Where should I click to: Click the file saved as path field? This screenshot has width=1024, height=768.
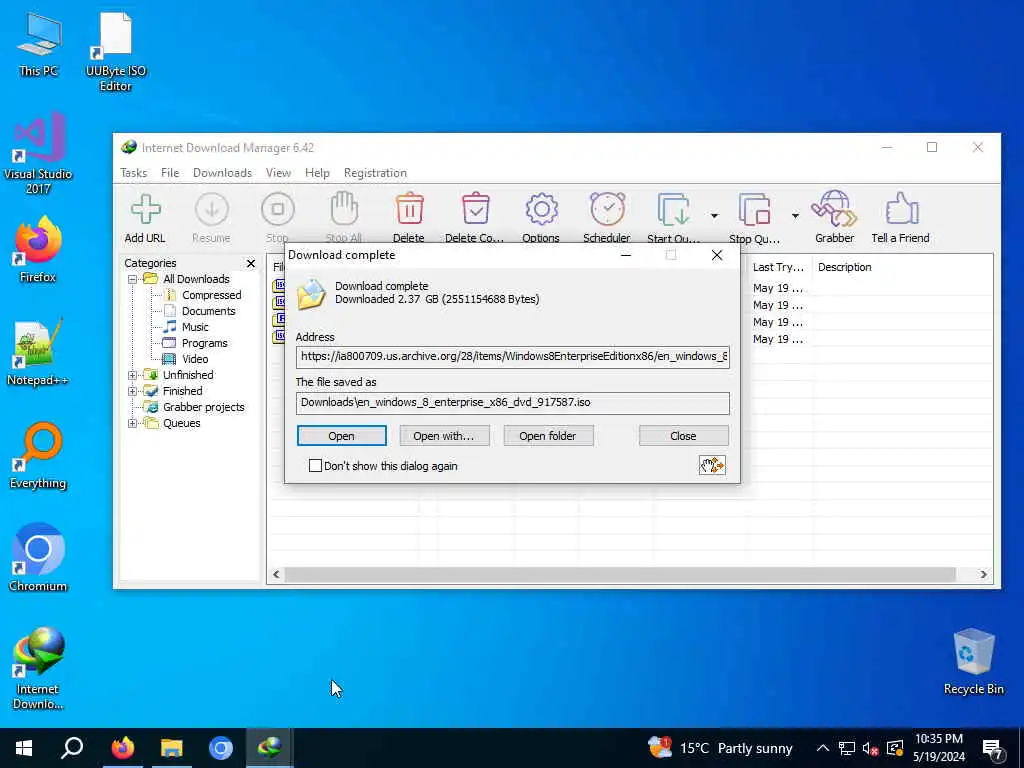click(x=513, y=403)
